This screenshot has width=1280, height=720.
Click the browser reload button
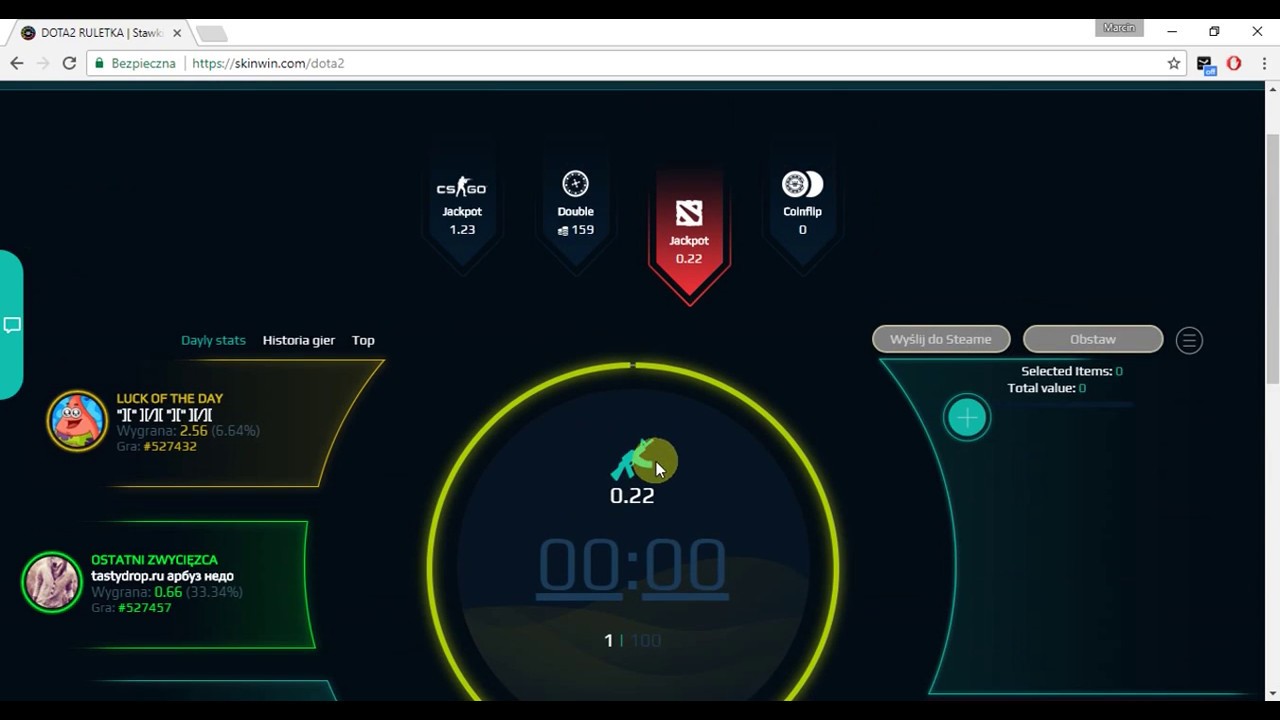pos(69,63)
